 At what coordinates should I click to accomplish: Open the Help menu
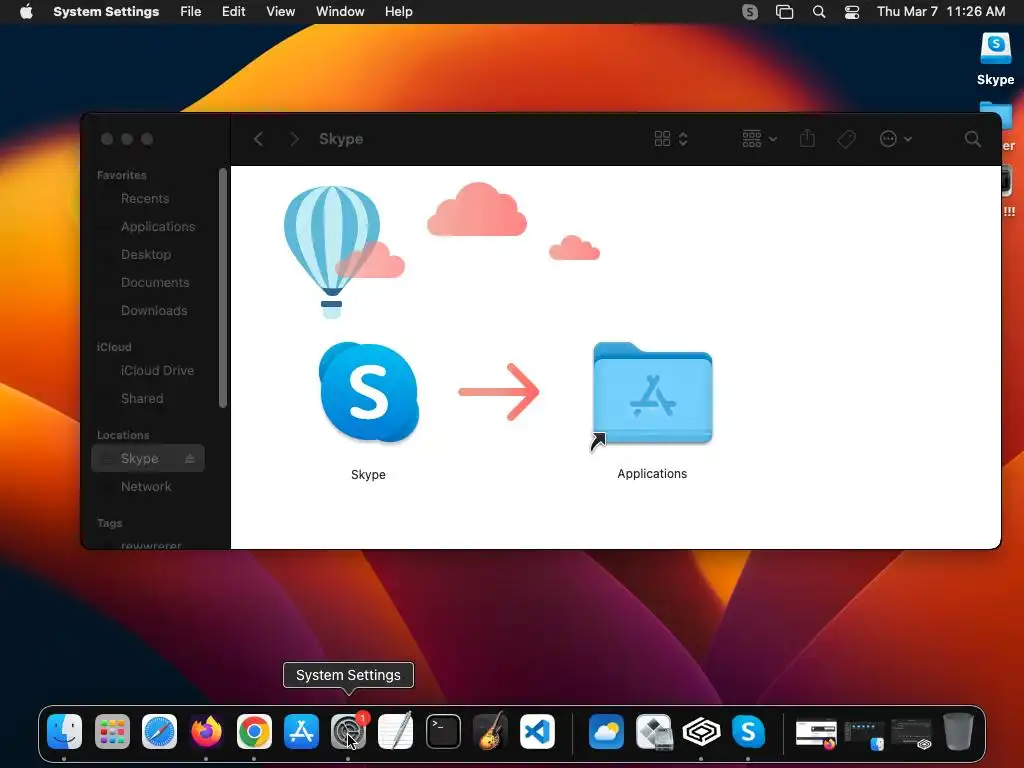(398, 12)
